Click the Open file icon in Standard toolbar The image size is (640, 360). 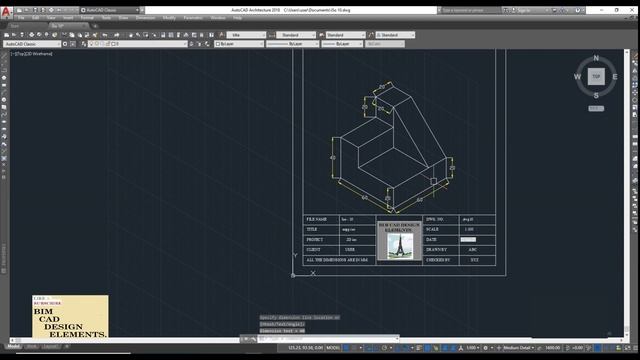click(14, 35)
